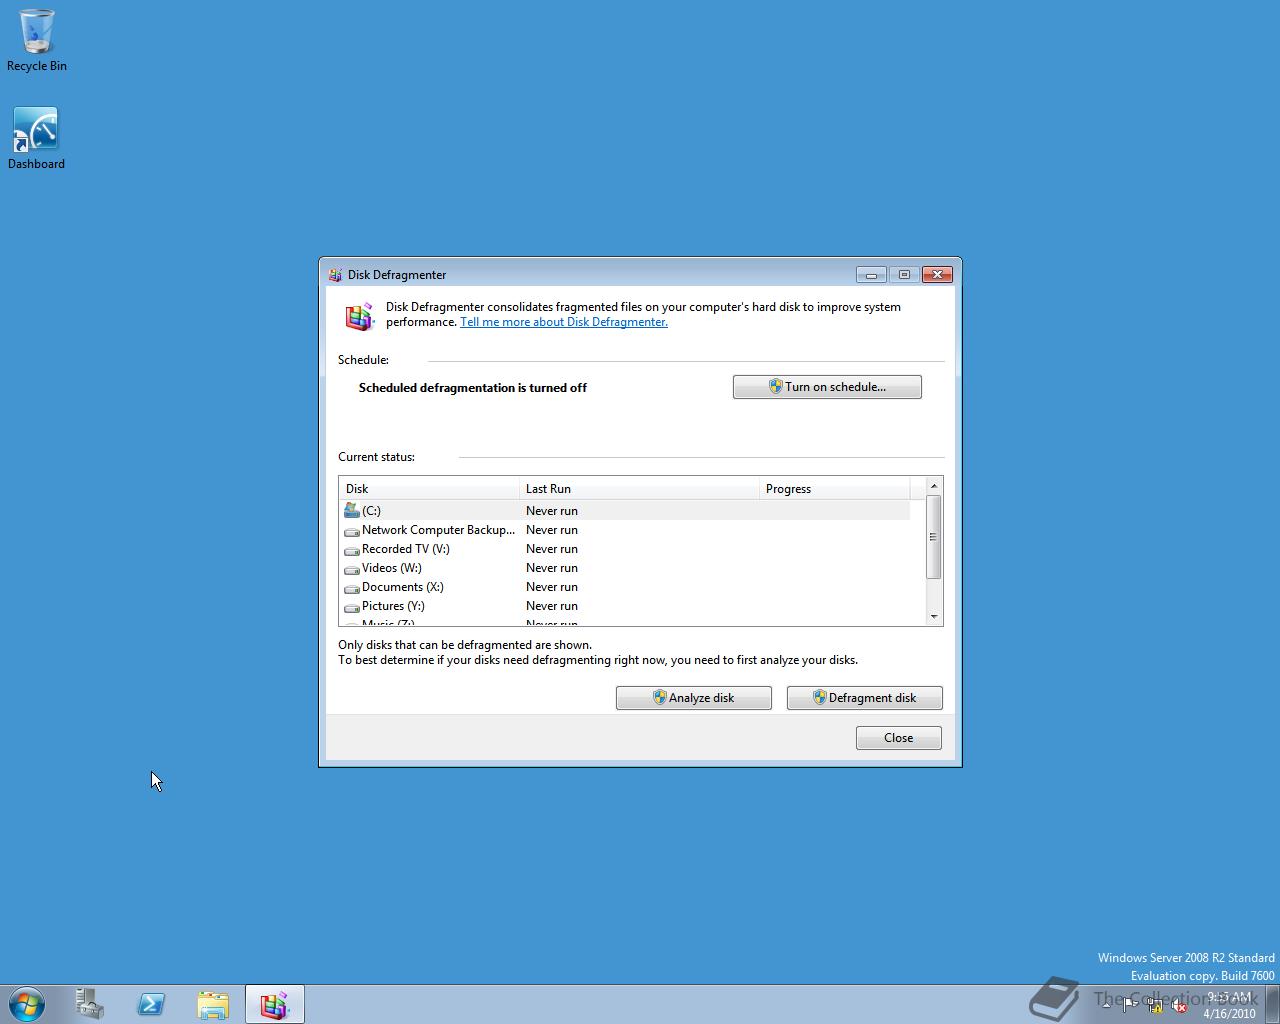Click the Show desktop strip
This screenshot has width=1280, height=1024.
[1272, 1004]
